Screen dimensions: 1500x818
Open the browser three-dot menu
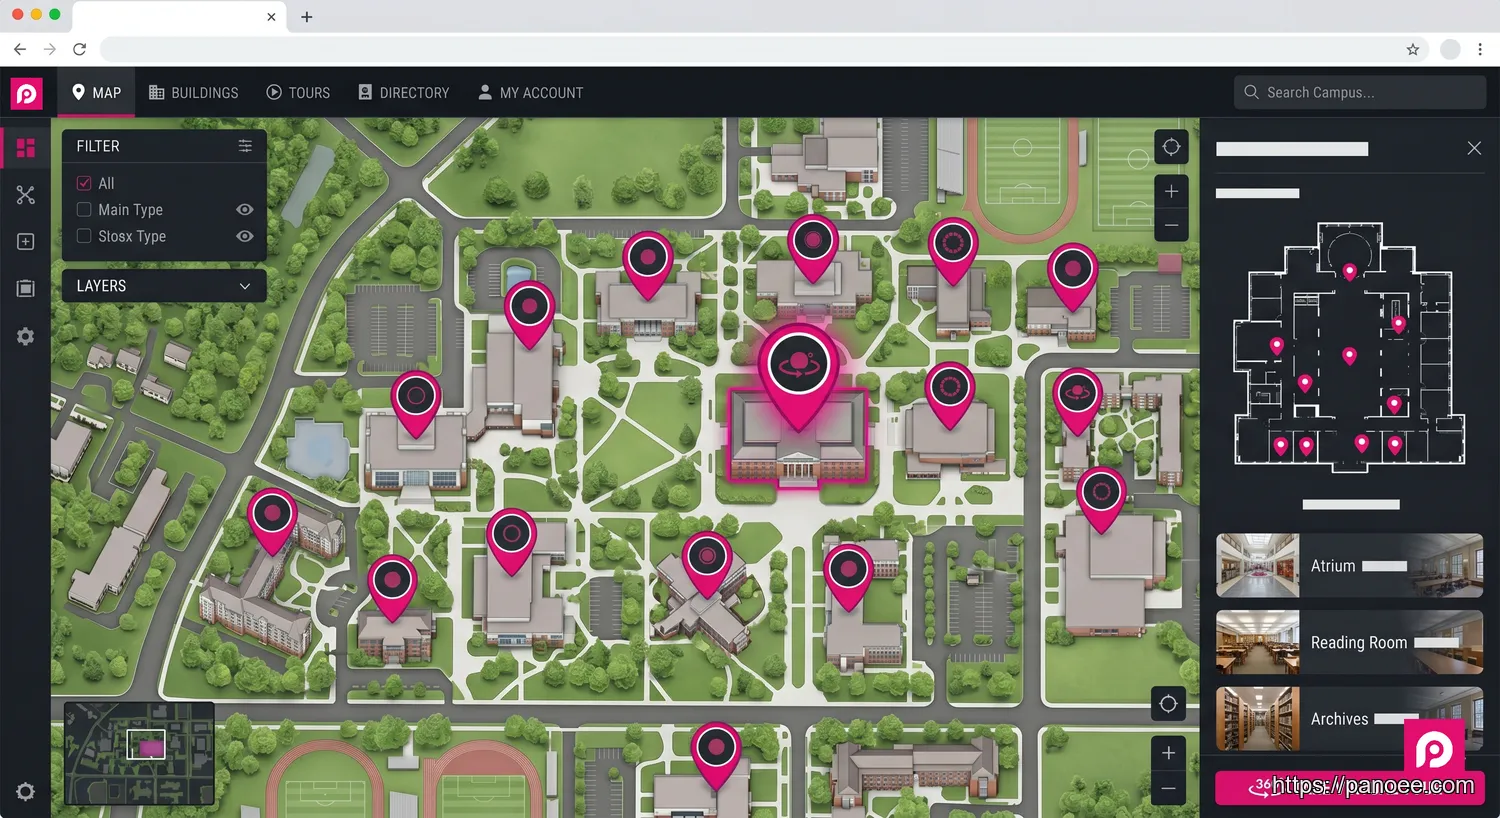[1480, 49]
